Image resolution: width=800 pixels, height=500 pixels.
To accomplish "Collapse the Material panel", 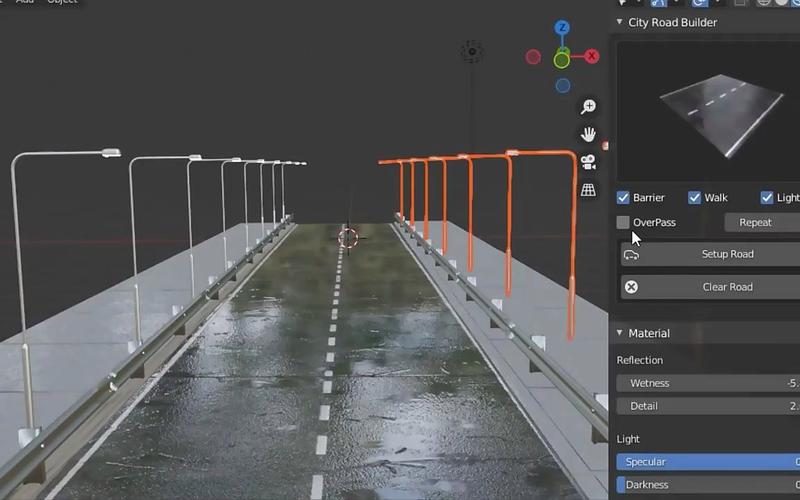I will (619, 333).
